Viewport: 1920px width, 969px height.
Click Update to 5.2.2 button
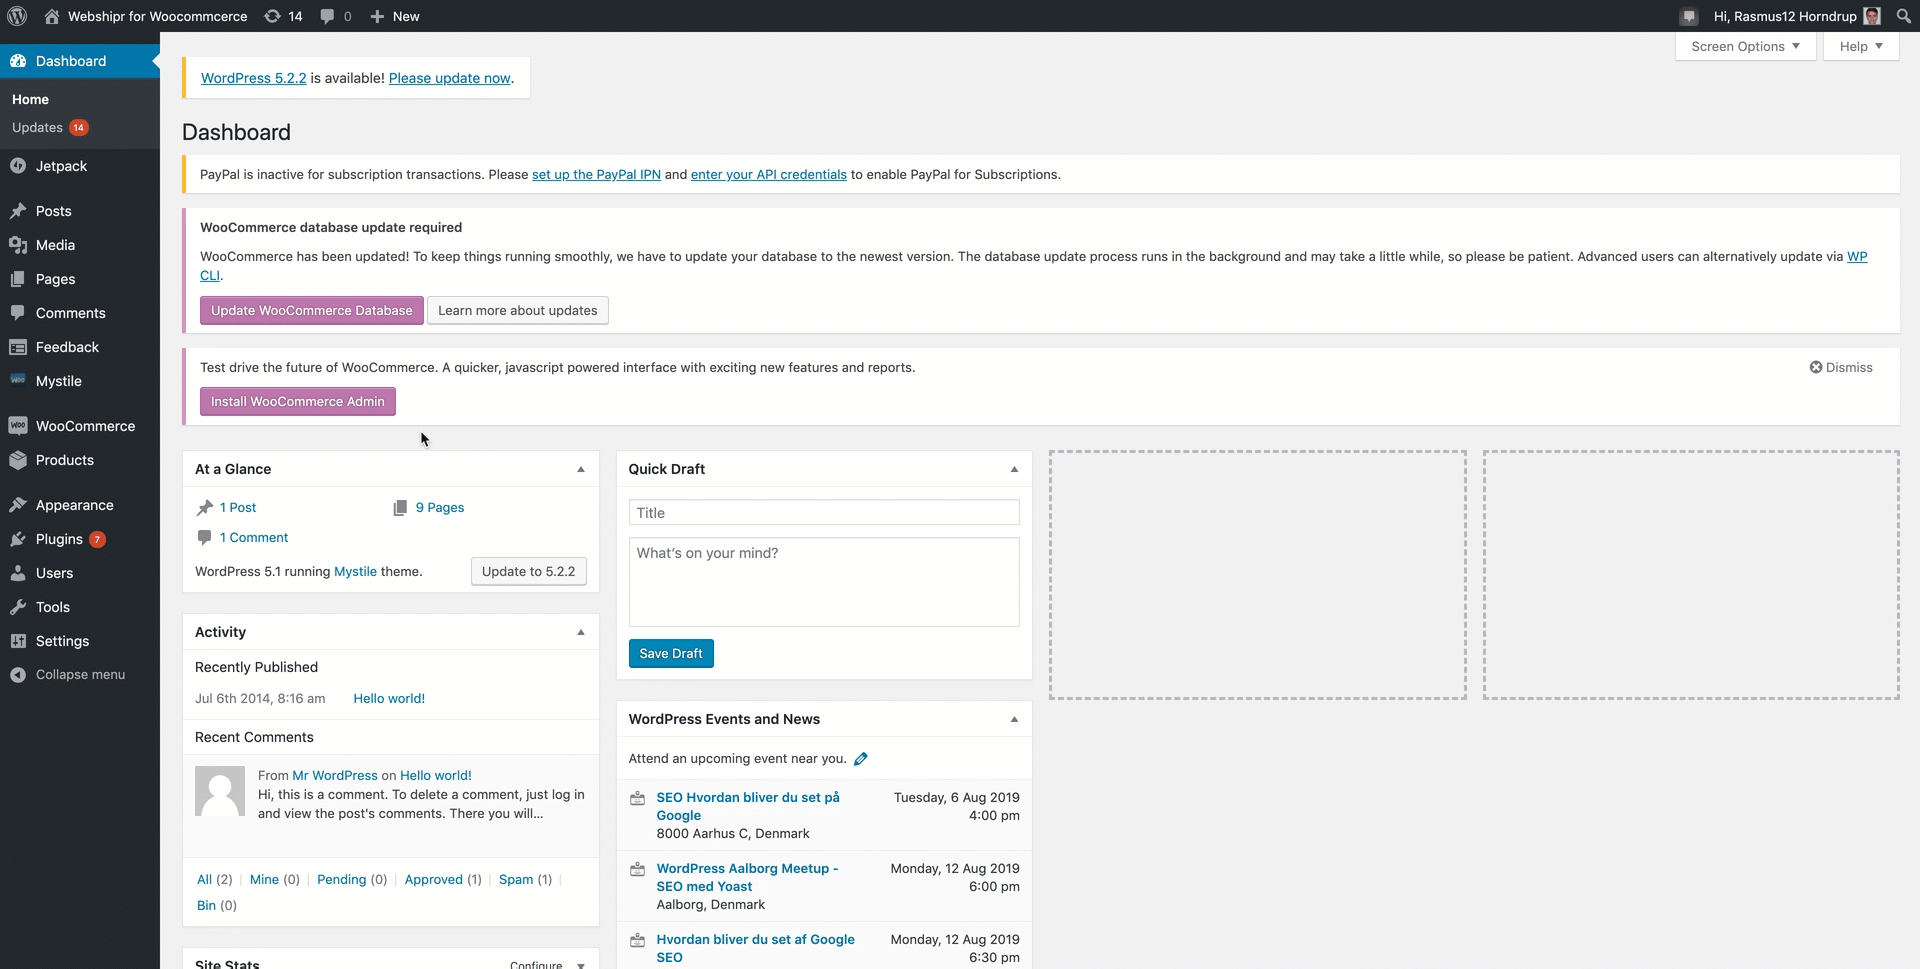pos(528,571)
